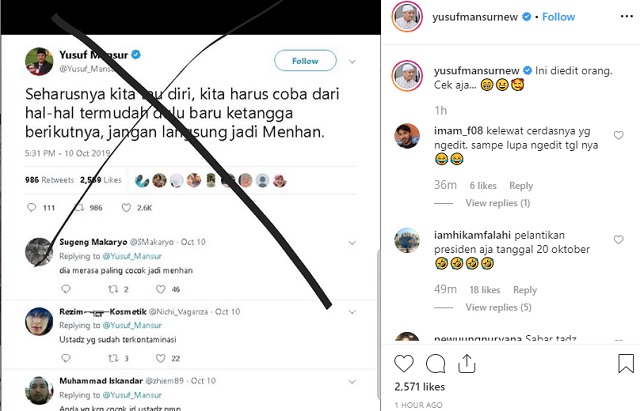Open the comment bubble icon under the post
Screen dimensions: 640x411
pos(436,363)
